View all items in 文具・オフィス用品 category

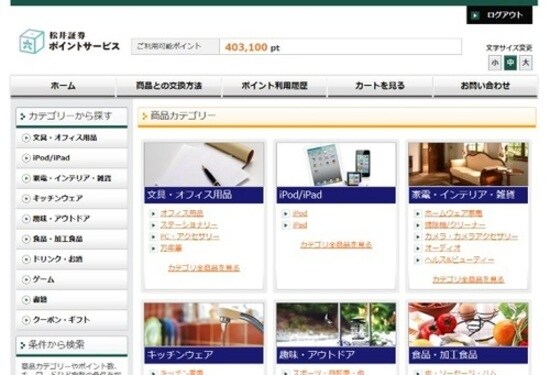tap(204, 268)
